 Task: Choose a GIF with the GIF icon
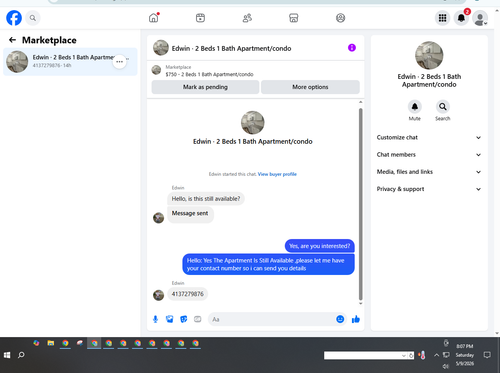click(x=198, y=319)
